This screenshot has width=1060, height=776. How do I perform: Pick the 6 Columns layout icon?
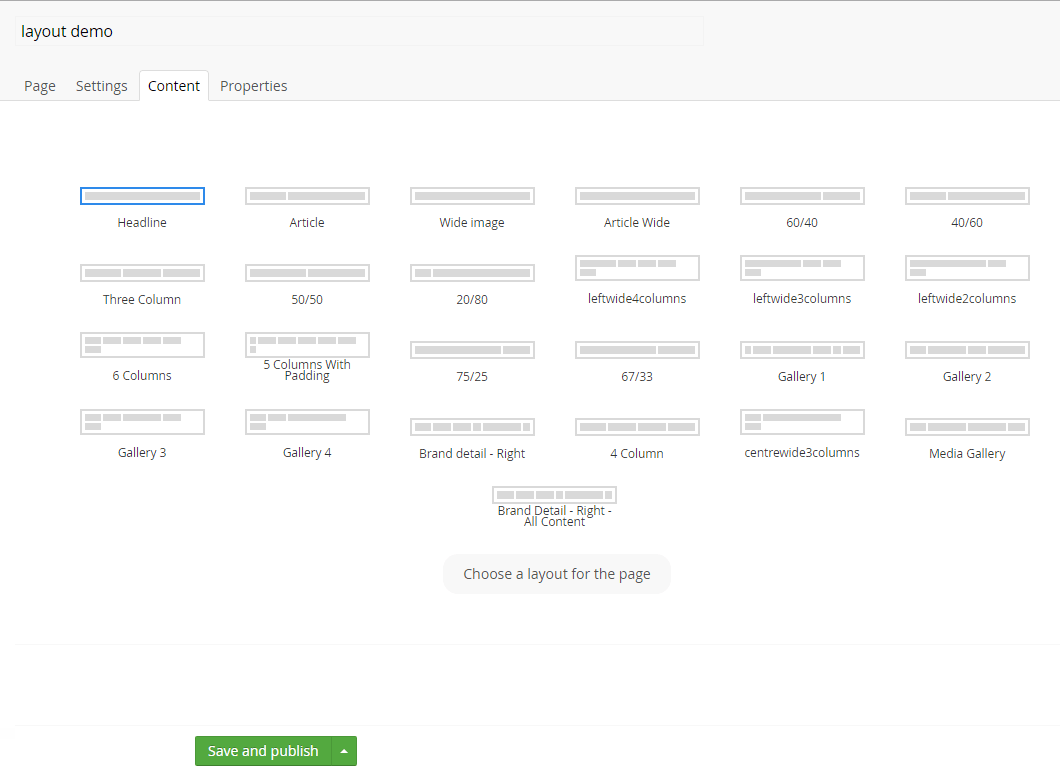[142, 345]
